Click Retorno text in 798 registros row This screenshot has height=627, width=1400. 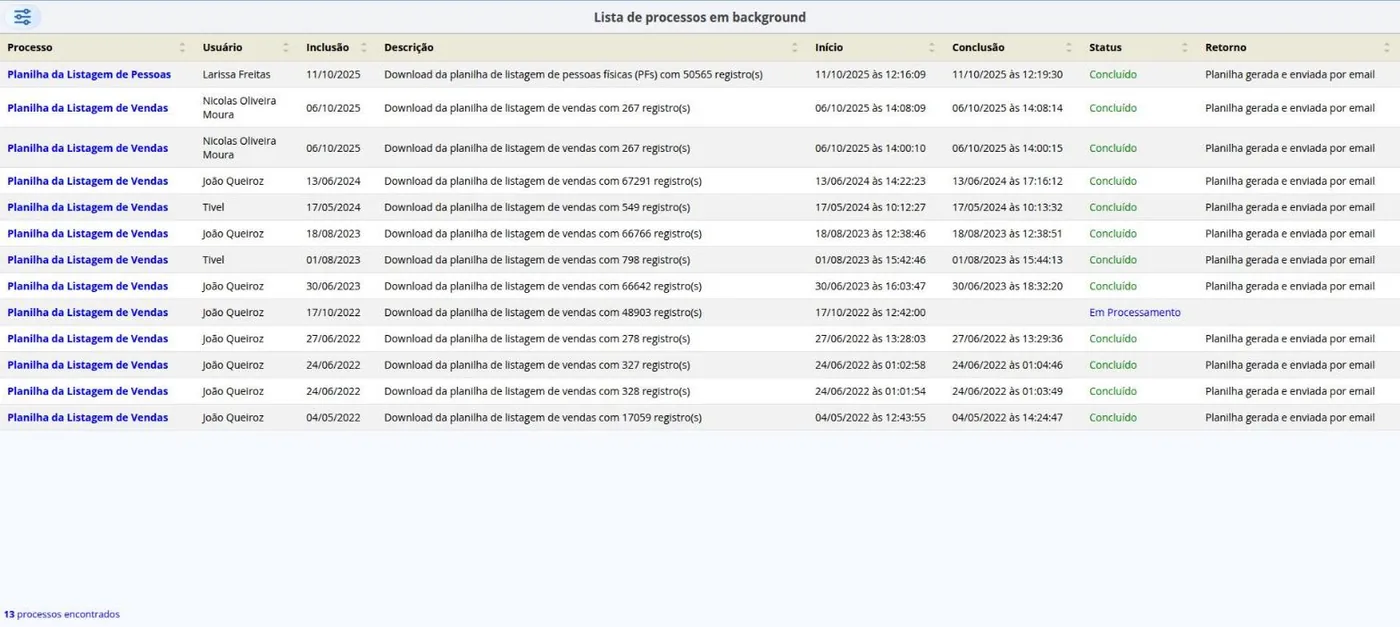[x=1290, y=260]
